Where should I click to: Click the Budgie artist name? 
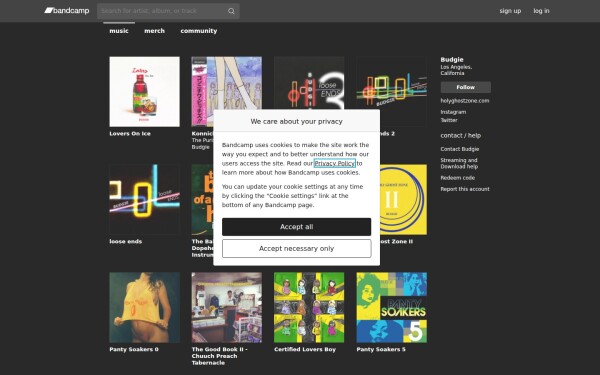(x=452, y=59)
